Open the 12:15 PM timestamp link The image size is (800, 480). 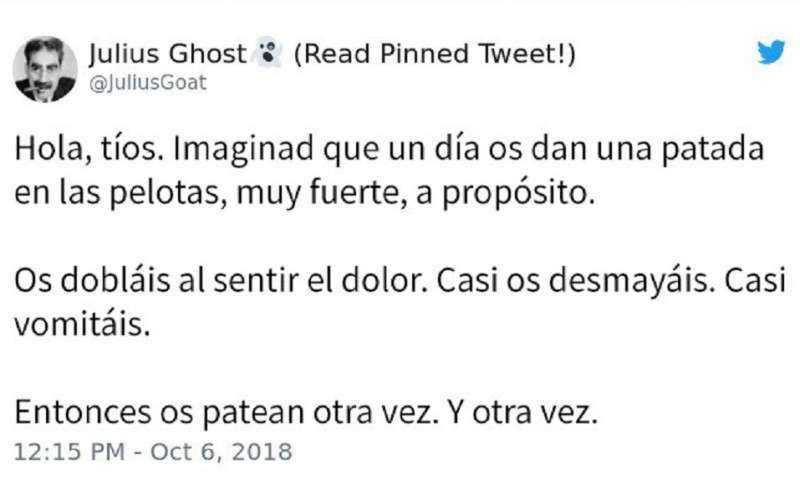[69, 452]
